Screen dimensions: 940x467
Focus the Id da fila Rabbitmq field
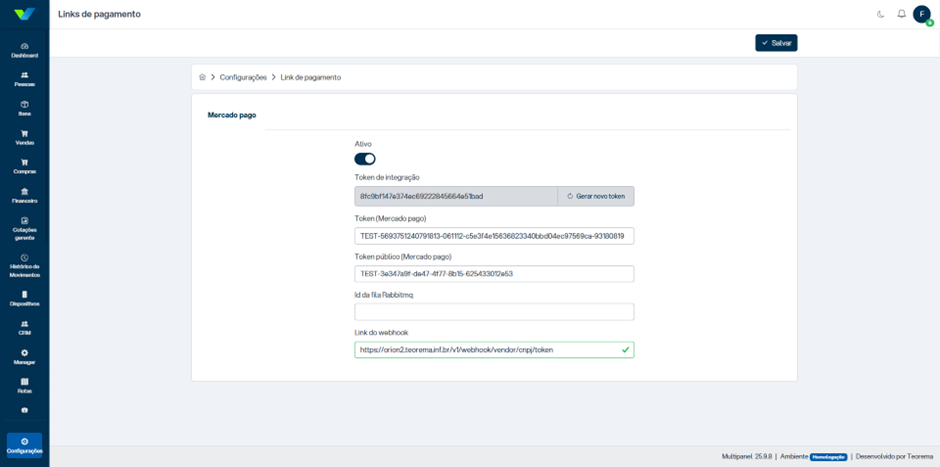click(x=494, y=312)
